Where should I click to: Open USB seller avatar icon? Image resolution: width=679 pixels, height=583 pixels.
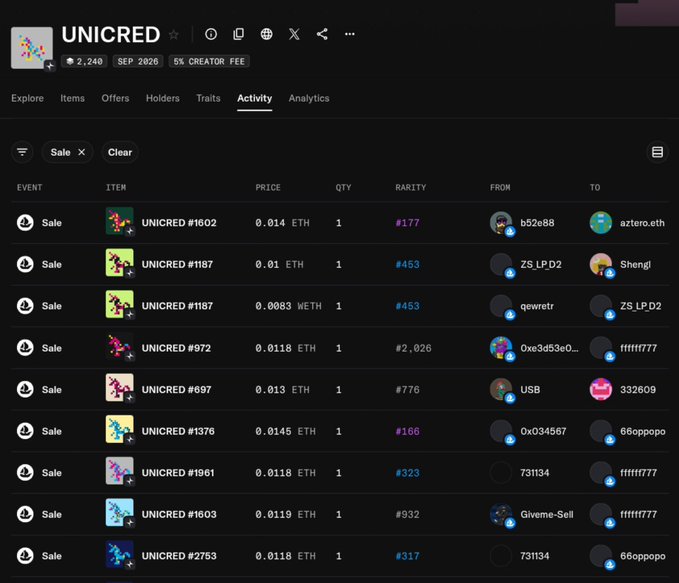501,389
